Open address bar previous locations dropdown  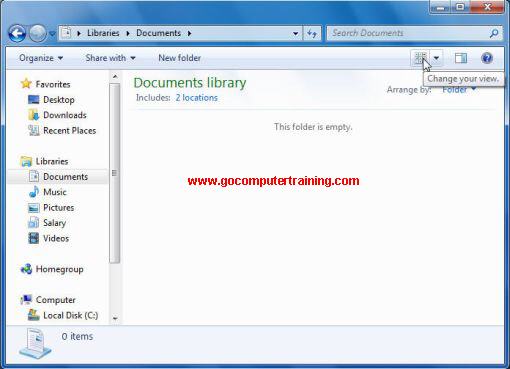pyautogui.click(x=295, y=33)
